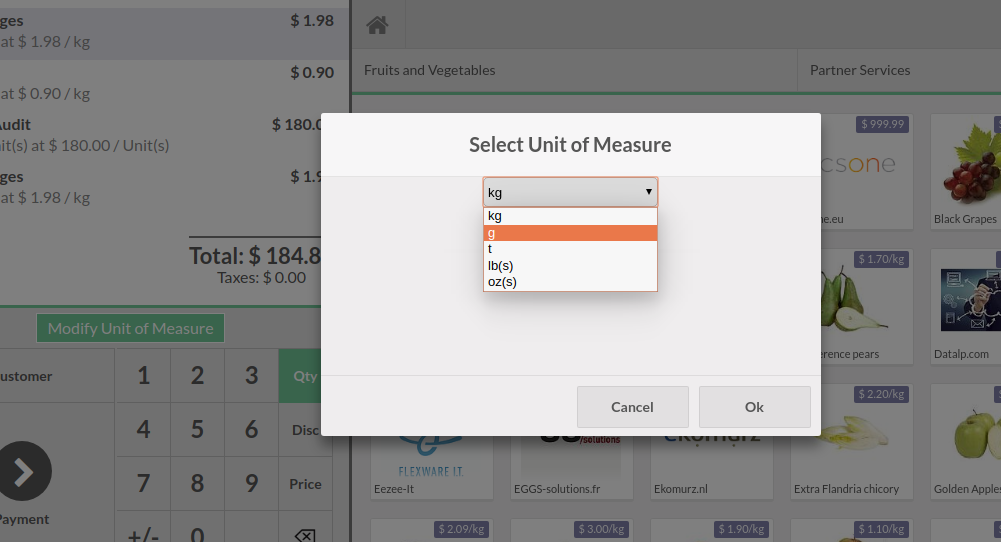Choose 'lb(s)' in the unit list

570,265
